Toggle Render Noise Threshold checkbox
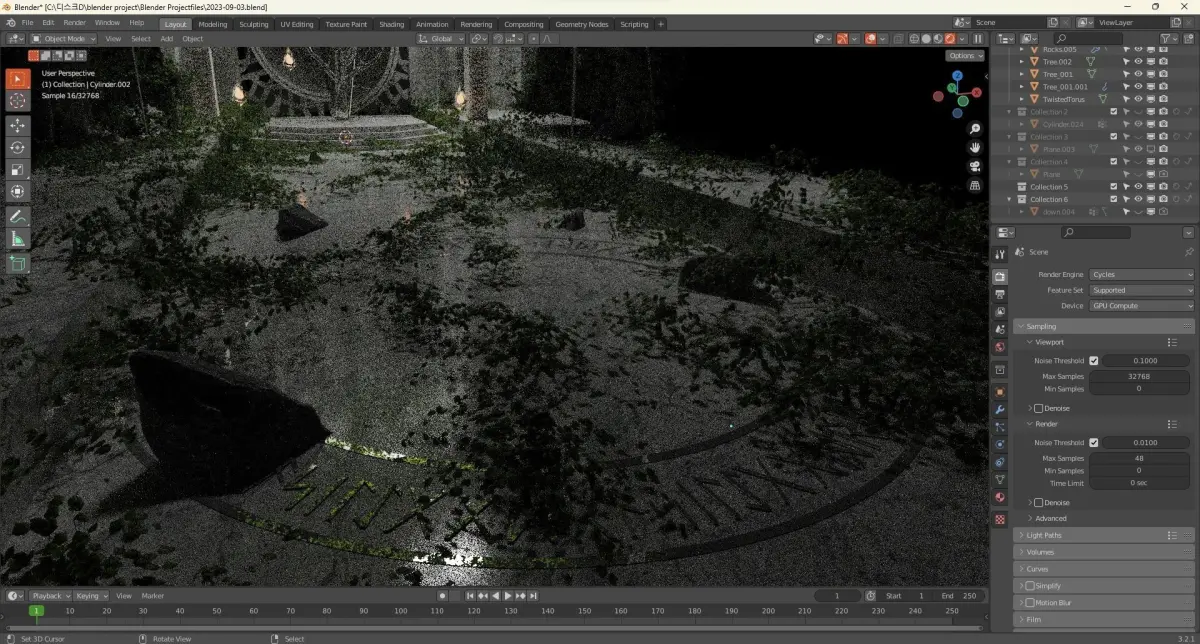Screen dimensions: 1200x644 coord(1093,442)
